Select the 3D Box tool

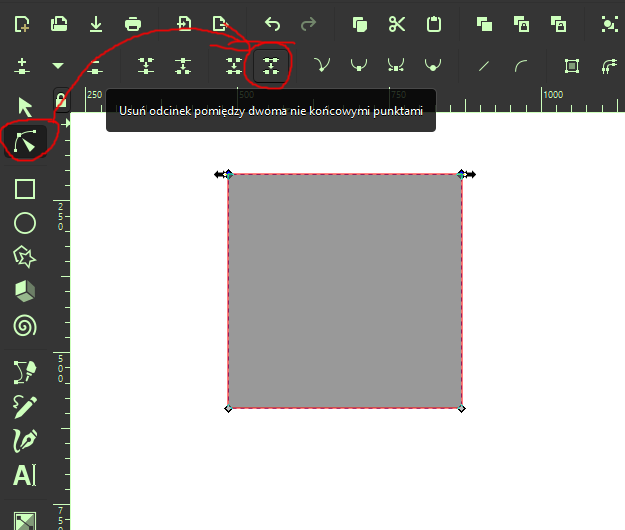tap(25, 291)
